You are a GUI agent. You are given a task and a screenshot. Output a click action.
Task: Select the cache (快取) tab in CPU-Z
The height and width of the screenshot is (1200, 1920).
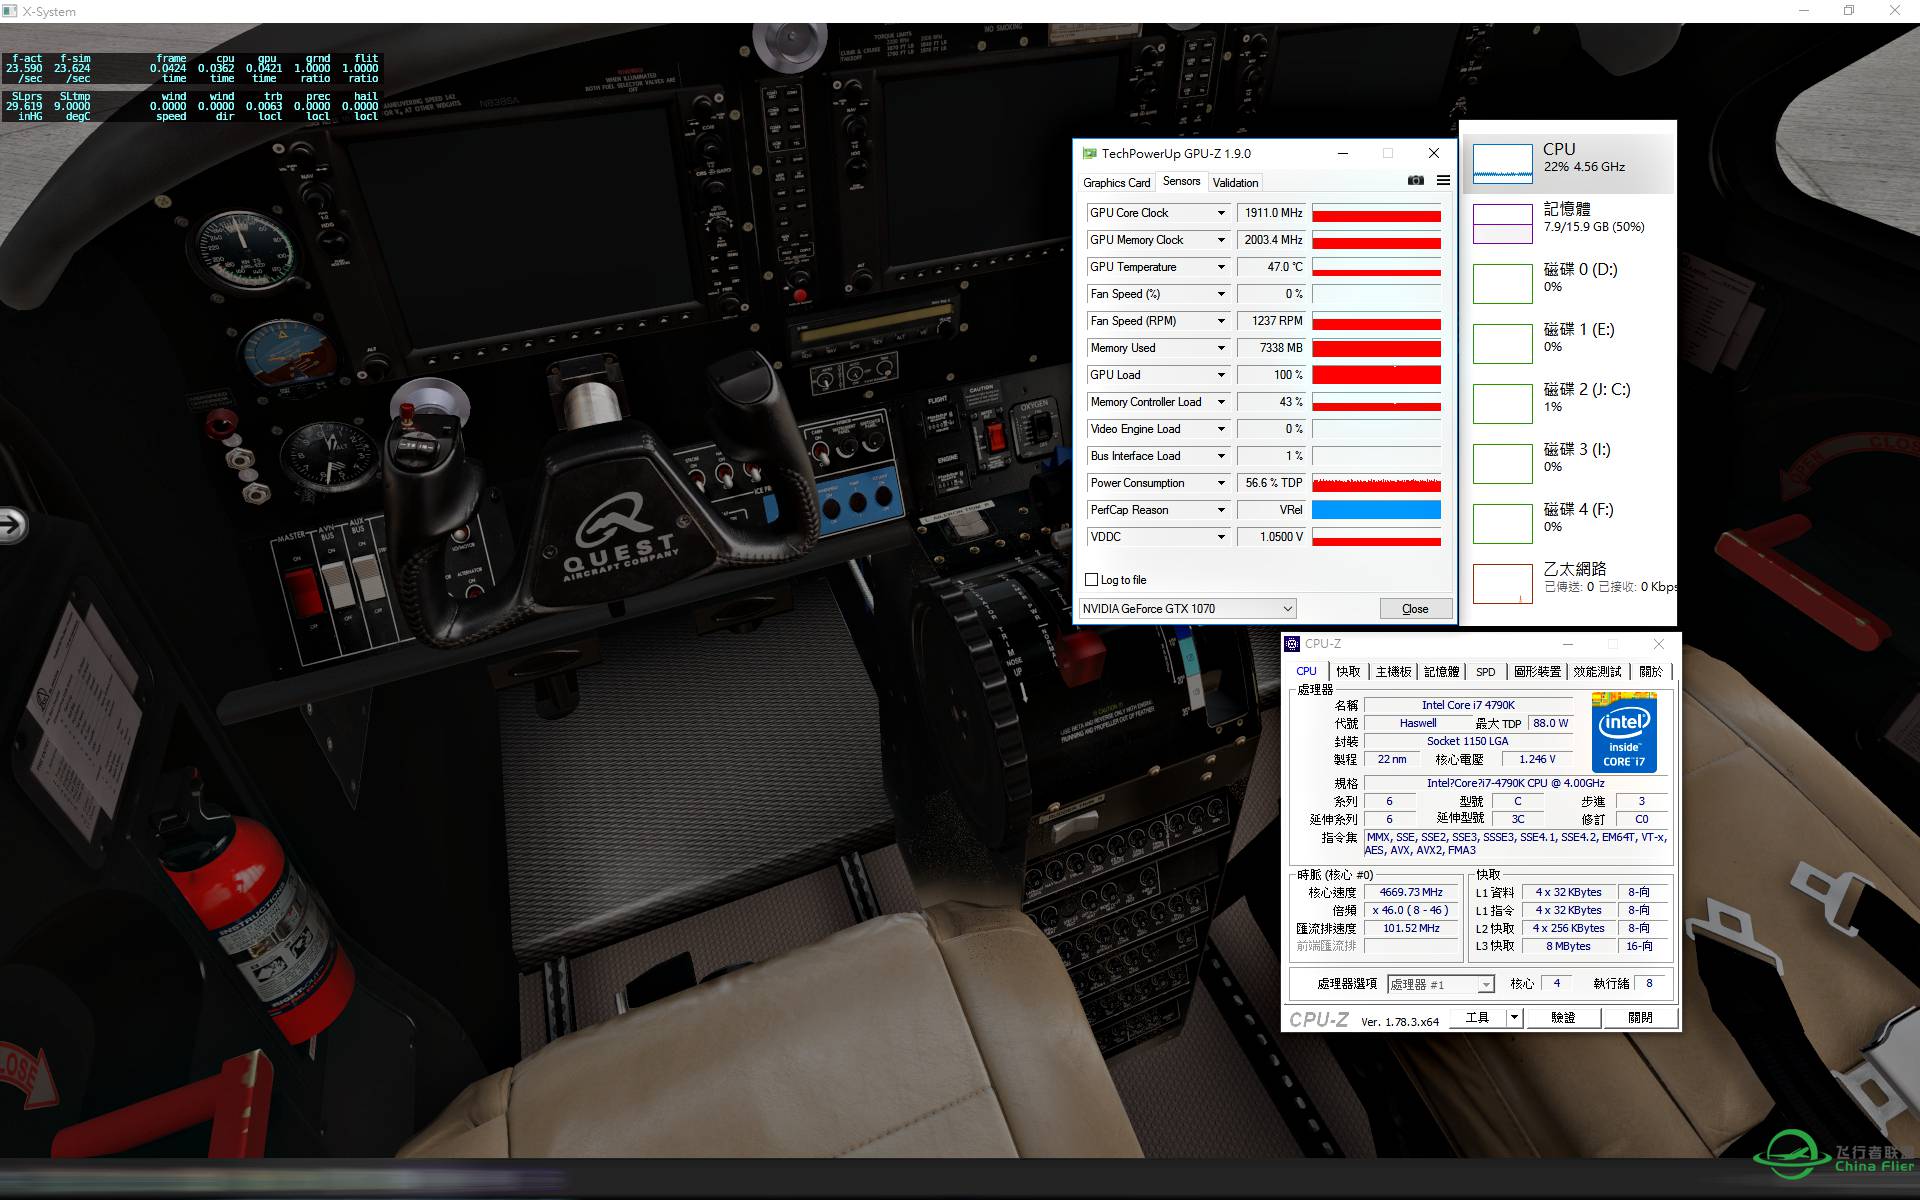pyautogui.click(x=1348, y=672)
